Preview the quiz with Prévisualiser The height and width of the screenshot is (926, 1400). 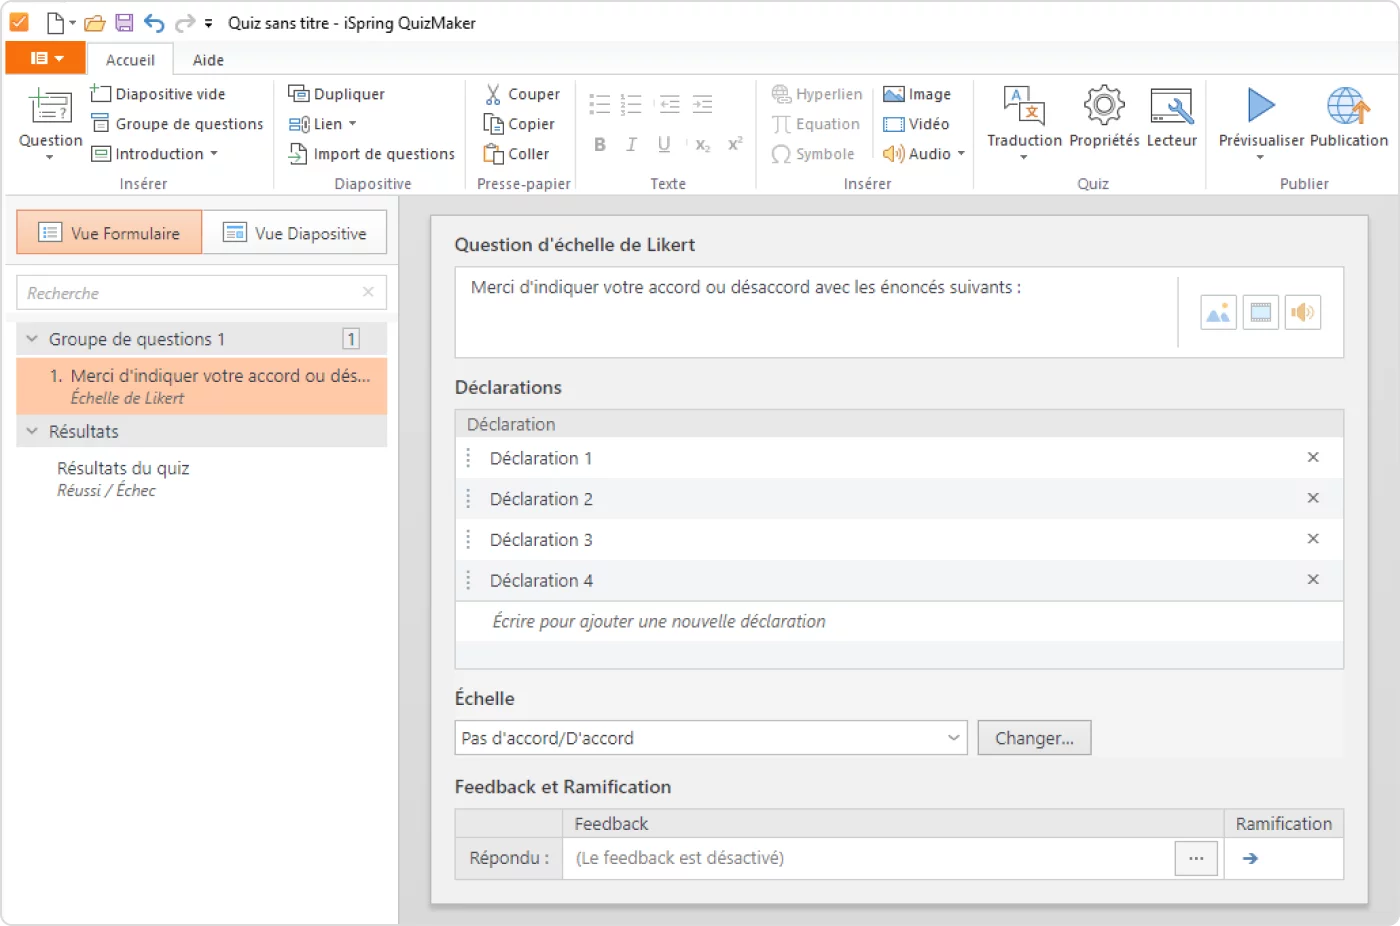coord(1261,122)
